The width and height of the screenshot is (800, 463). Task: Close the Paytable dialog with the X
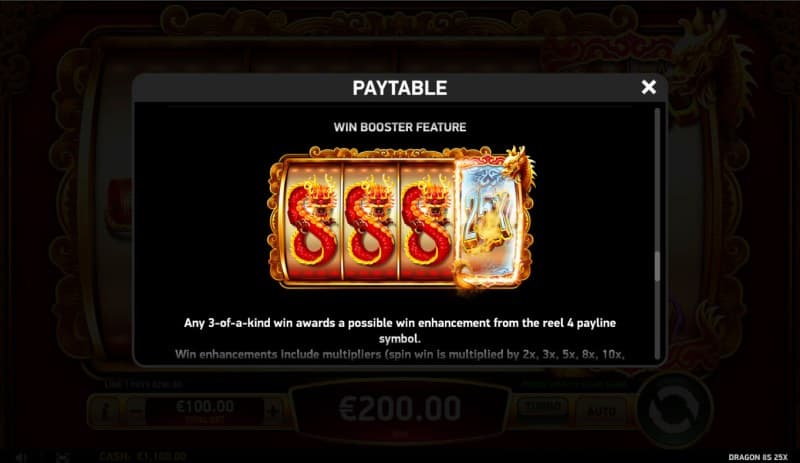pos(648,87)
